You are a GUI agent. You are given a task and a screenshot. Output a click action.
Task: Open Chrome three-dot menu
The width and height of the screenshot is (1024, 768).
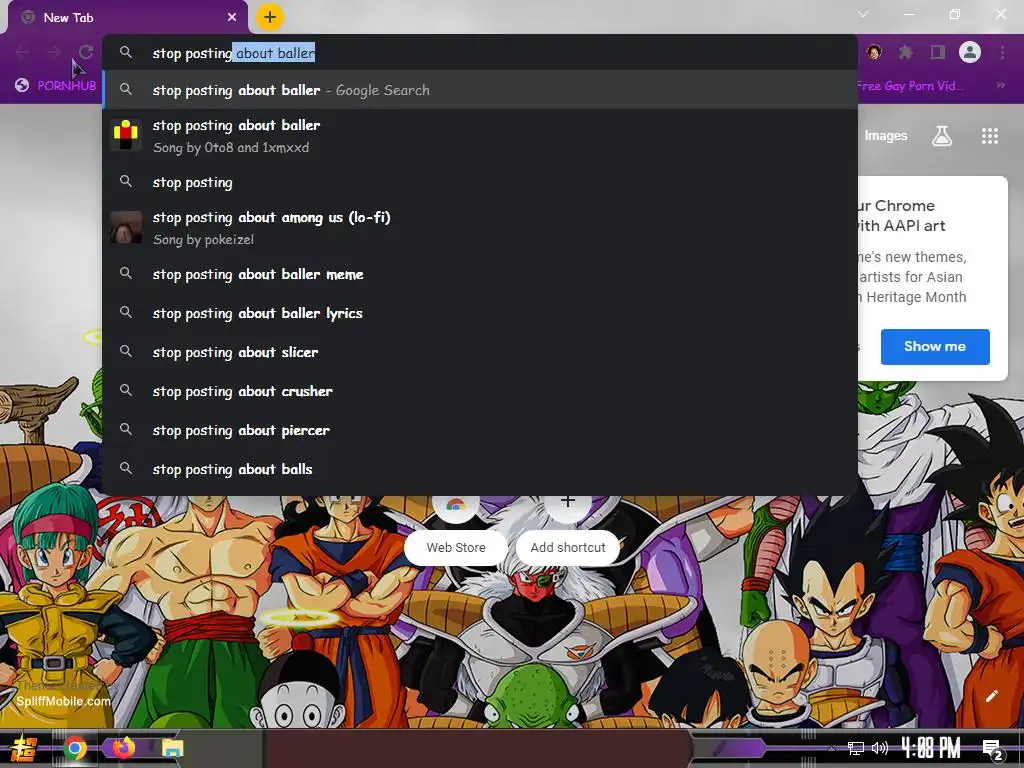(1002, 52)
